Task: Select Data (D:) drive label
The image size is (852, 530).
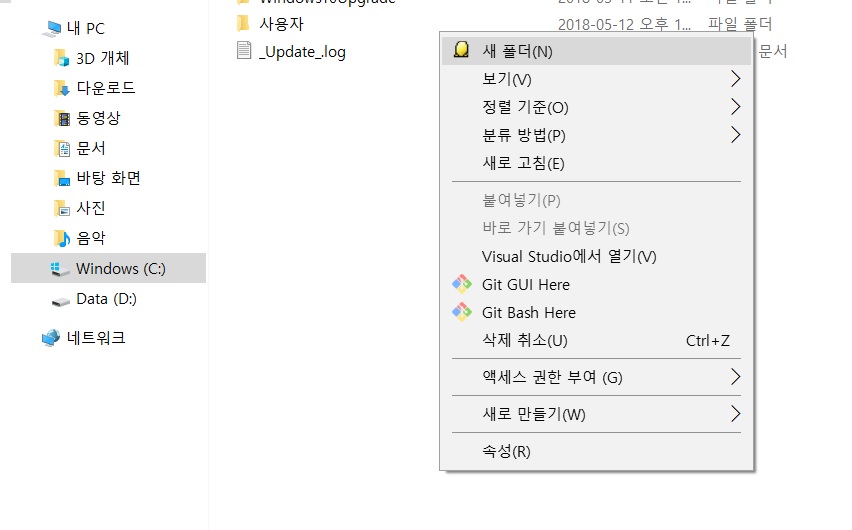Action: tap(106, 299)
